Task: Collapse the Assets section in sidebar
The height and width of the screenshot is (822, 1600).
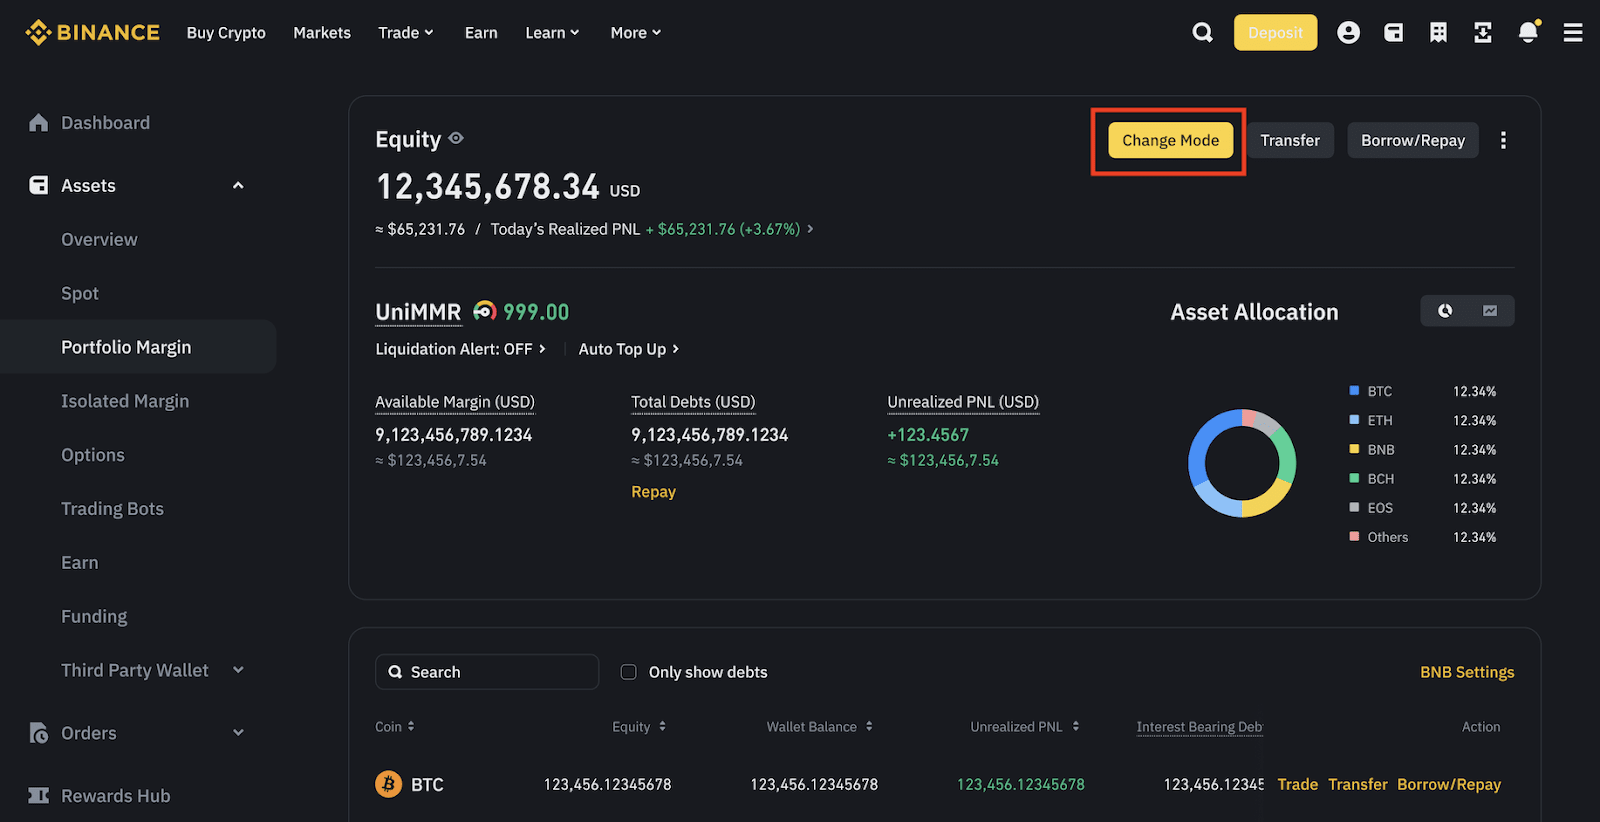Action: 238,186
